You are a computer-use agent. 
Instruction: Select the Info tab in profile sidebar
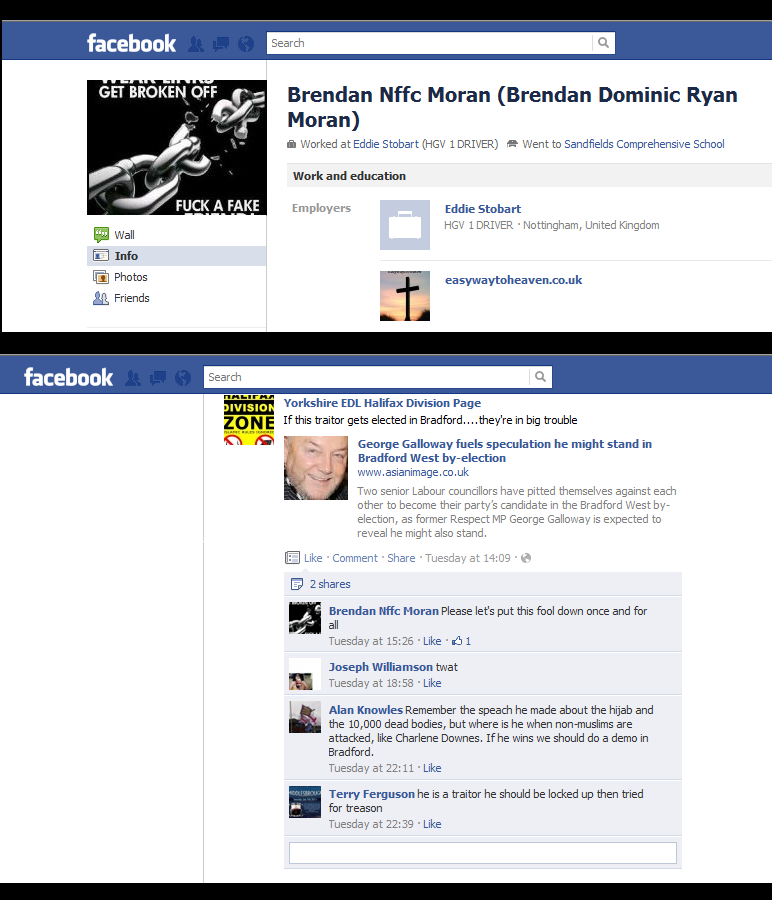[x=126, y=256]
